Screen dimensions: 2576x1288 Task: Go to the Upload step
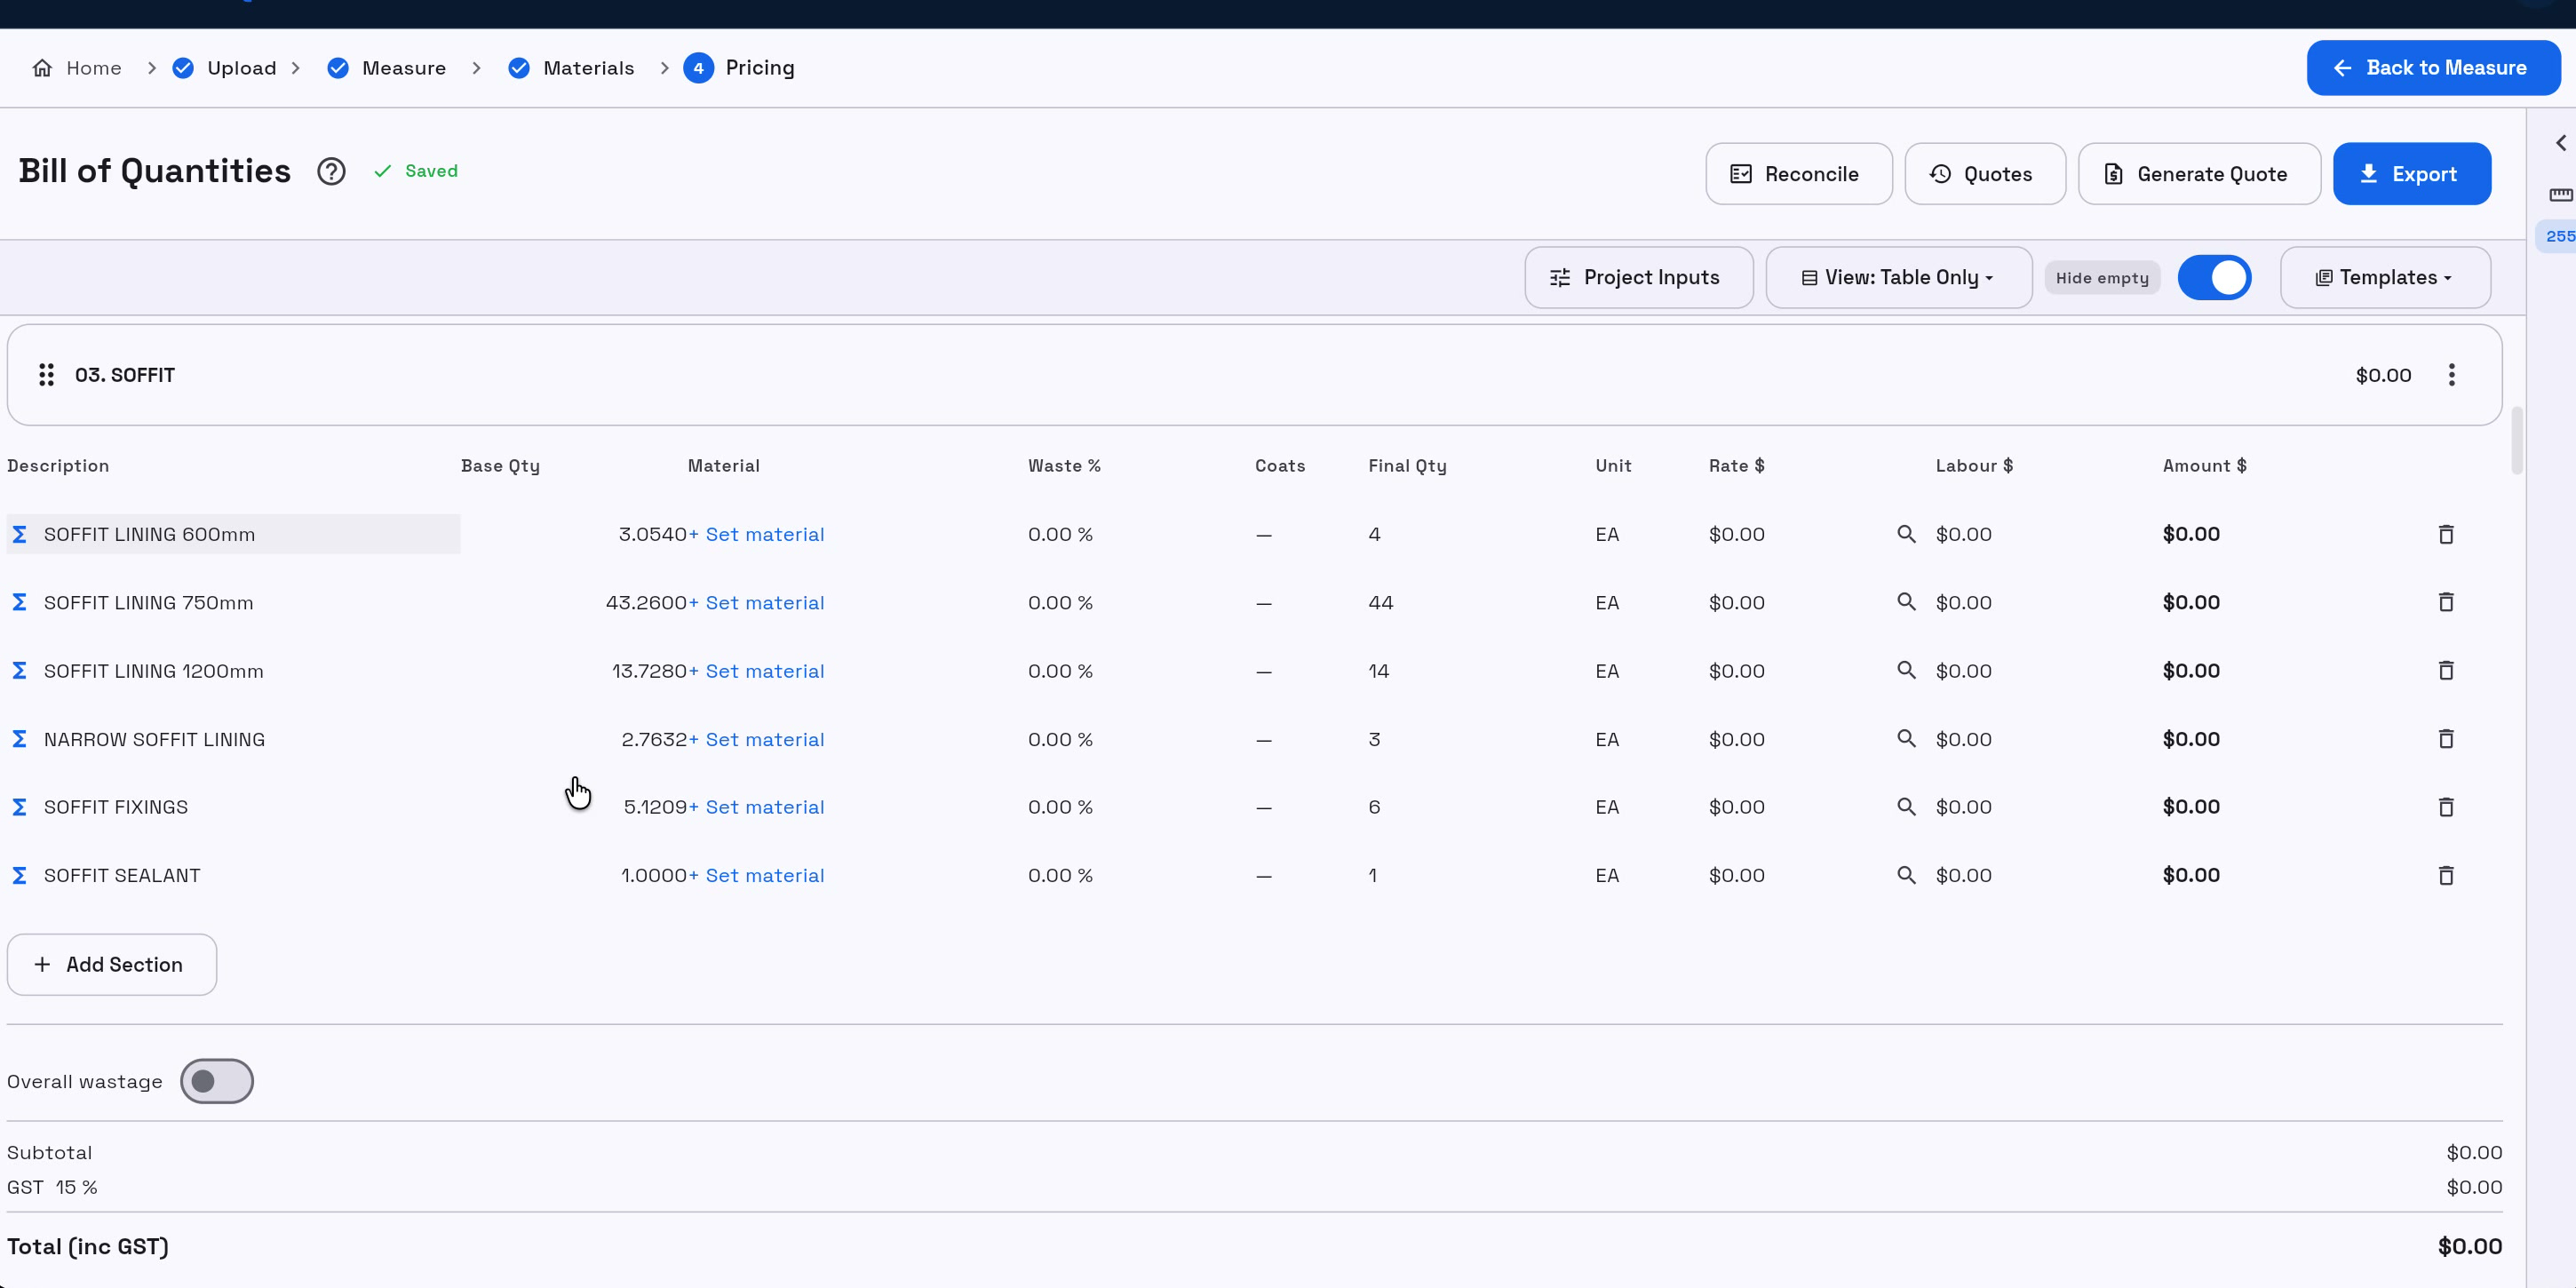pos(225,68)
